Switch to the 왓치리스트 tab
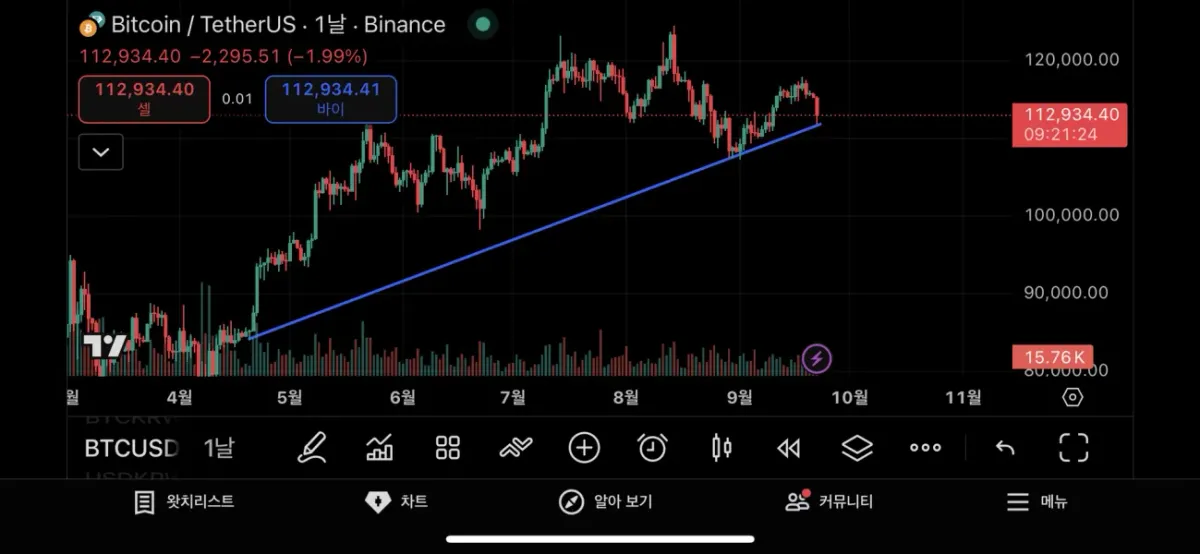Viewport: 1200px width, 554px height. pos(184,502)
